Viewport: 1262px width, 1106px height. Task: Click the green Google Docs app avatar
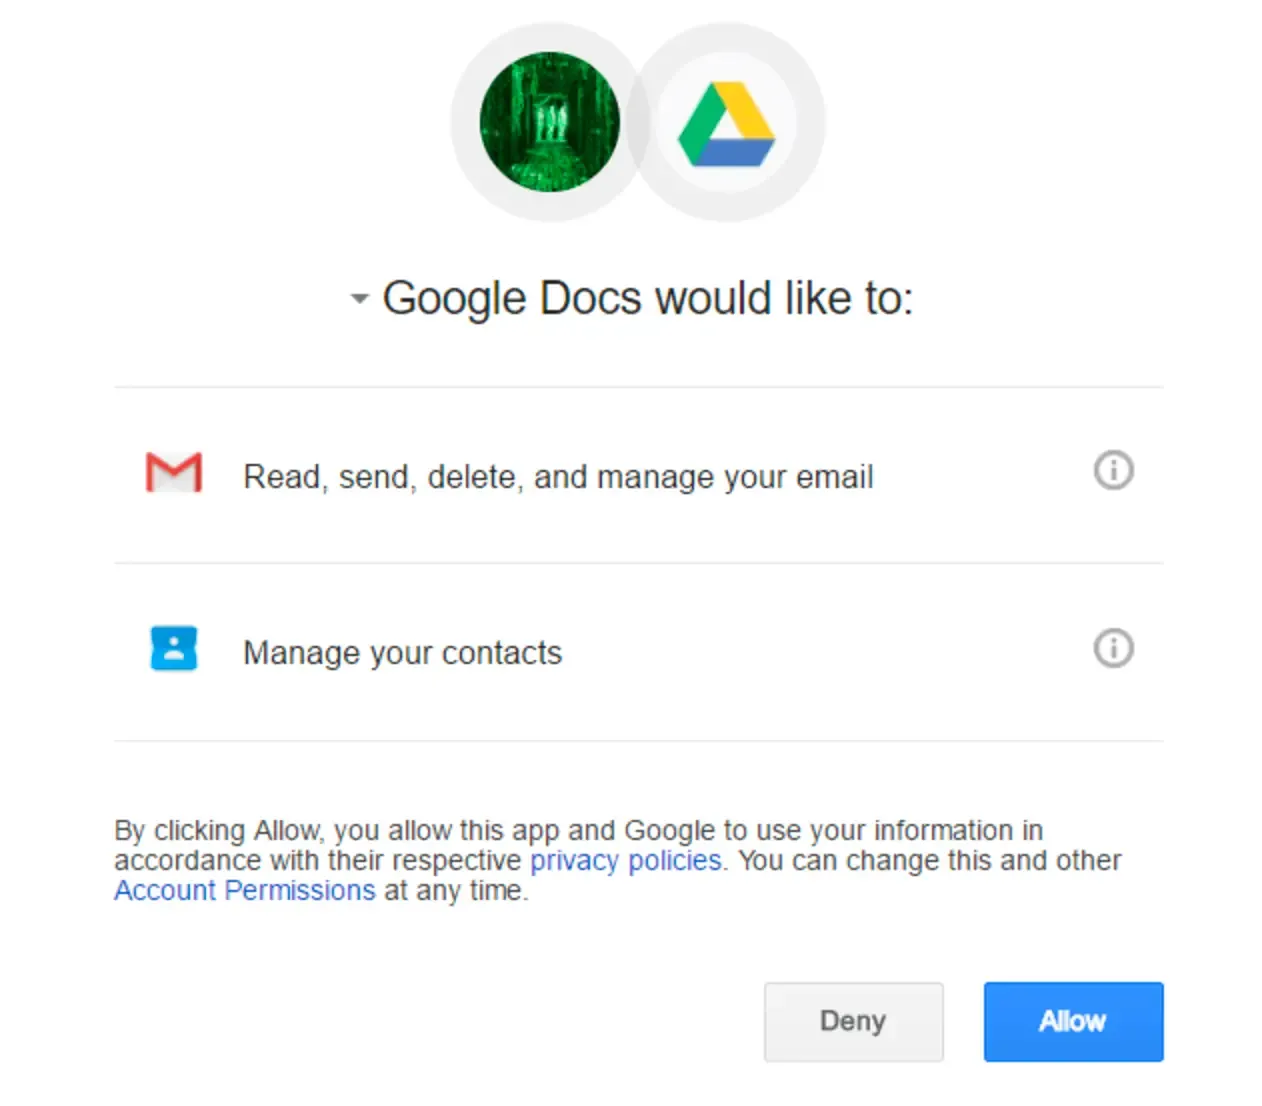coord(550,122)
